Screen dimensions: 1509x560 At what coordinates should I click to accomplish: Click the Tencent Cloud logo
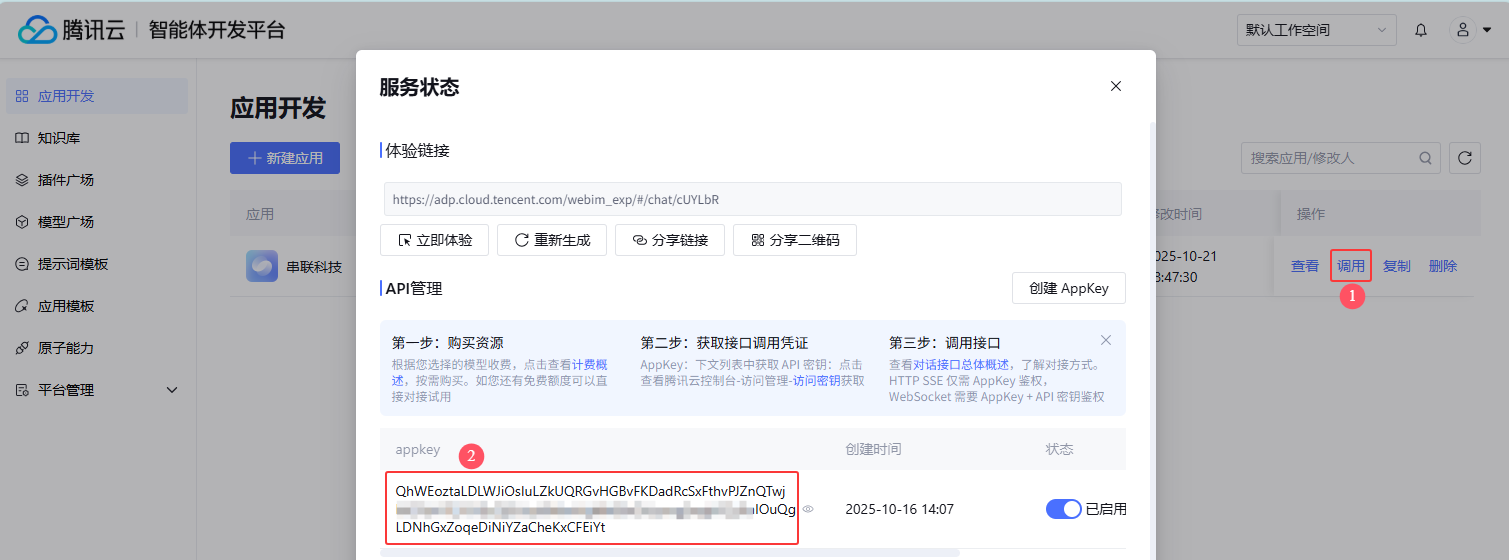70,30
